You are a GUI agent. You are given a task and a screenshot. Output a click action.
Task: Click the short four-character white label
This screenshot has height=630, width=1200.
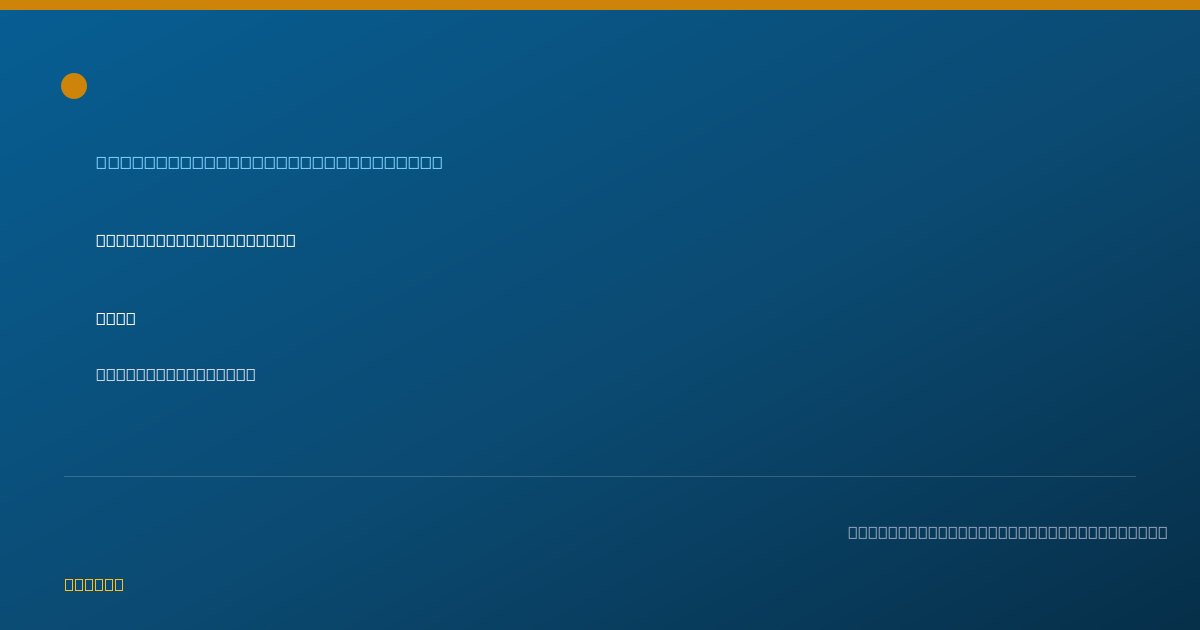[116, 318]
